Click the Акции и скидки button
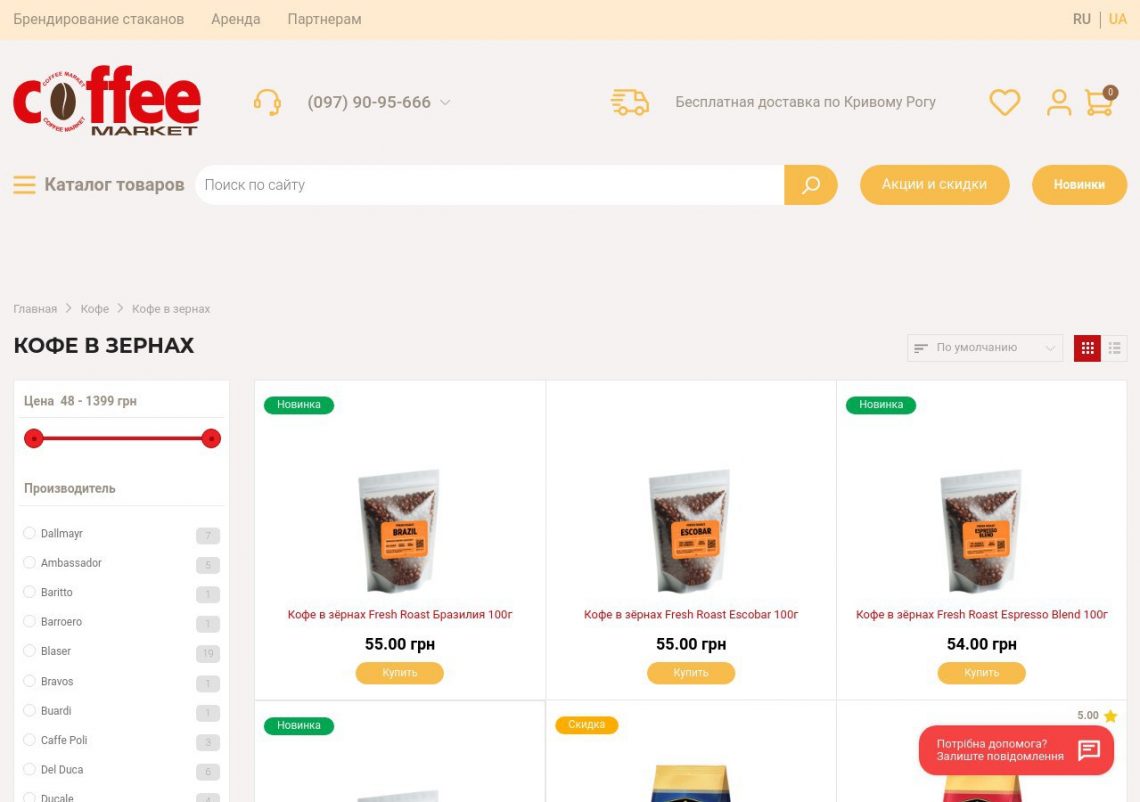 point(934,185)
